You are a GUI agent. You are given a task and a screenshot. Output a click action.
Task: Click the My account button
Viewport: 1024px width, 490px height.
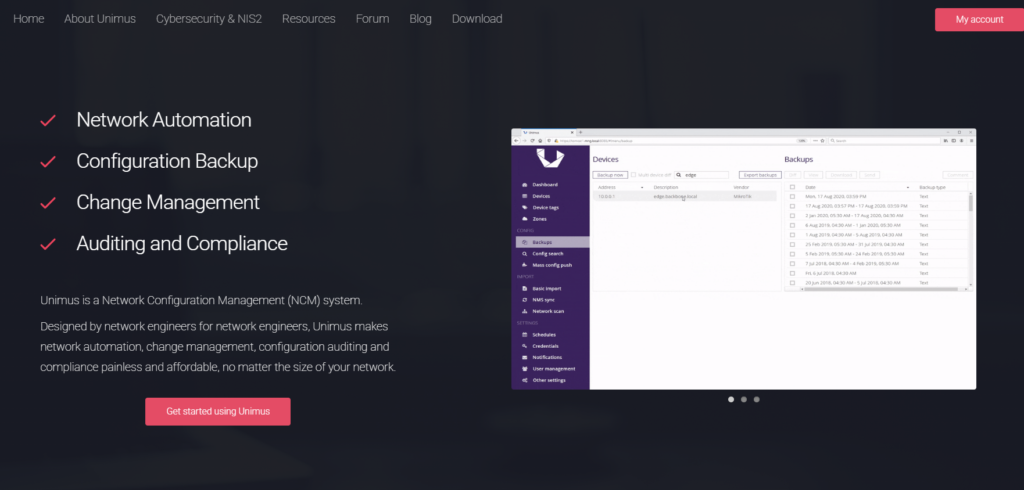click(980, 20)
